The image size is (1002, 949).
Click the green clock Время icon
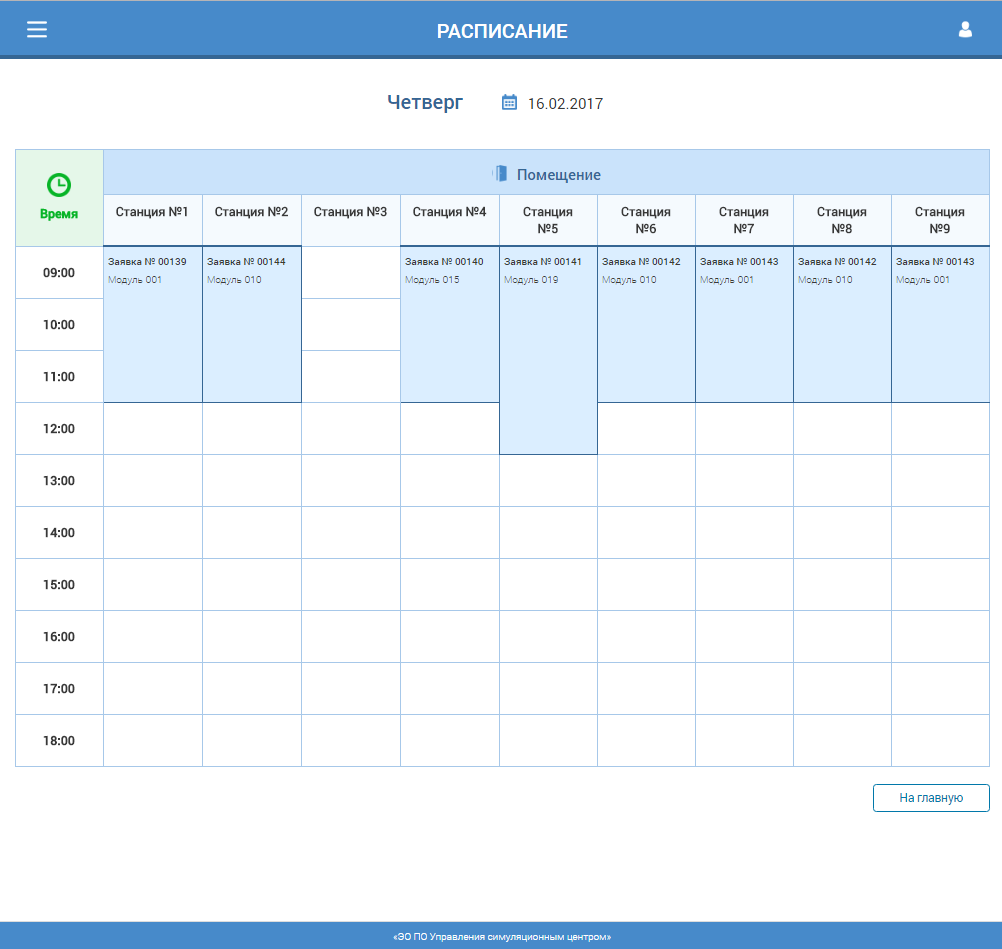[59, 185]
